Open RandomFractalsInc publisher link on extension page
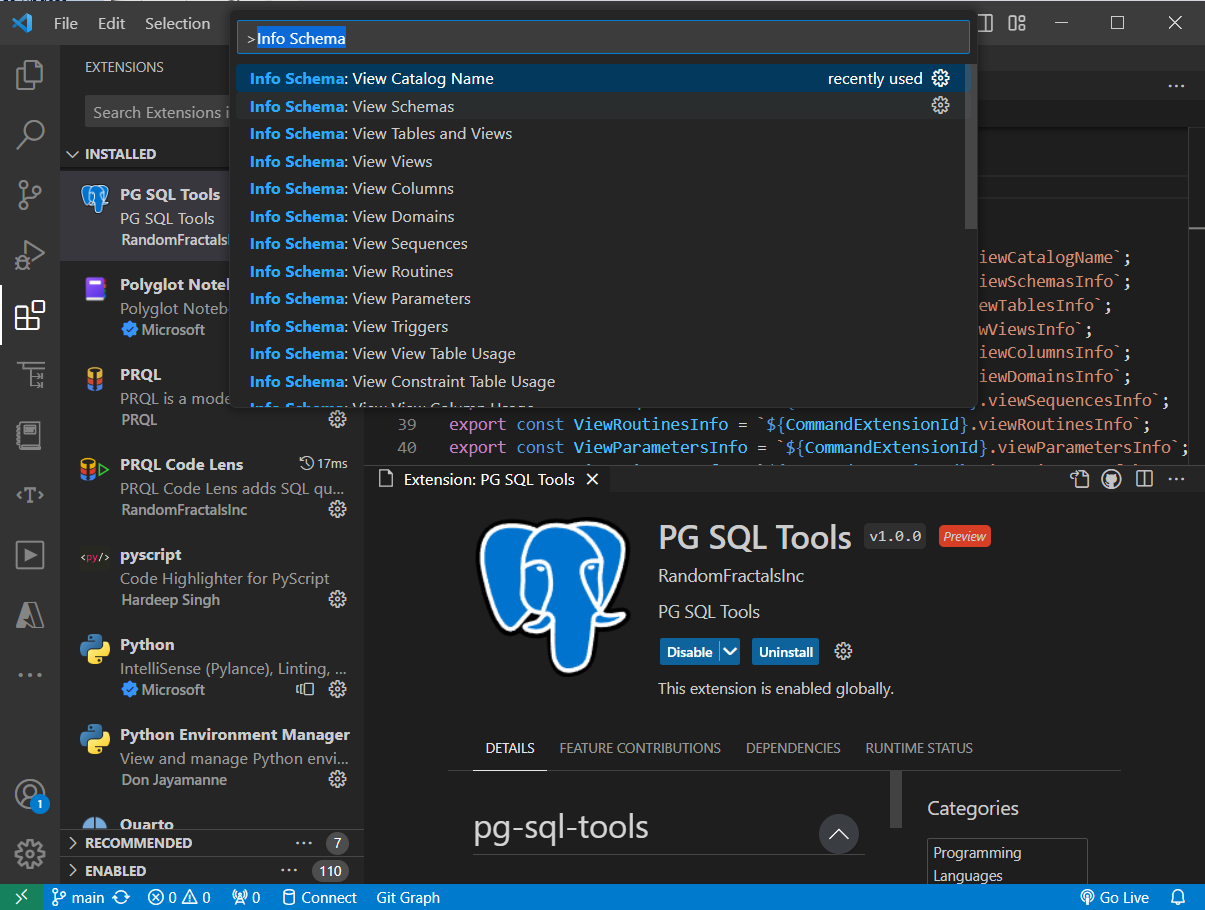Image resolution: width=1205 pixels, height=910 pixels. point(731,576)
